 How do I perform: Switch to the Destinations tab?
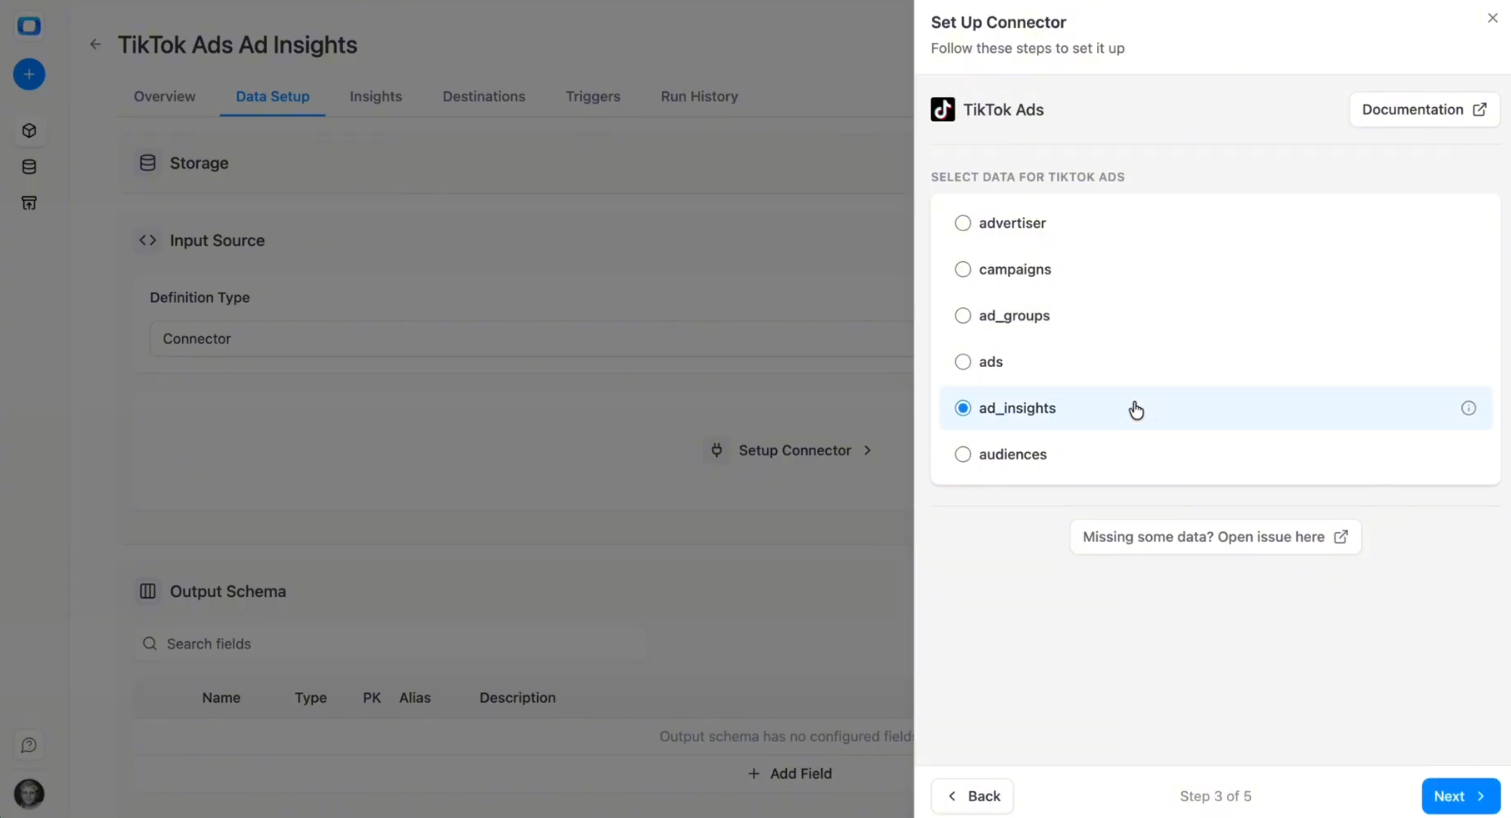tap(483, 96)
